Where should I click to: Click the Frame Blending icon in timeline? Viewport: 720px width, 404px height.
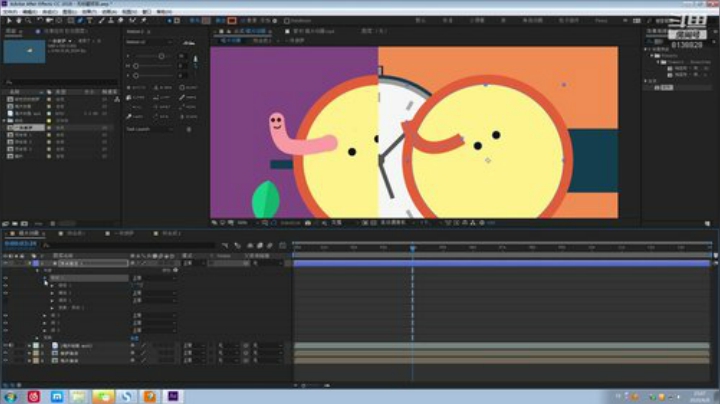[260, 246]
